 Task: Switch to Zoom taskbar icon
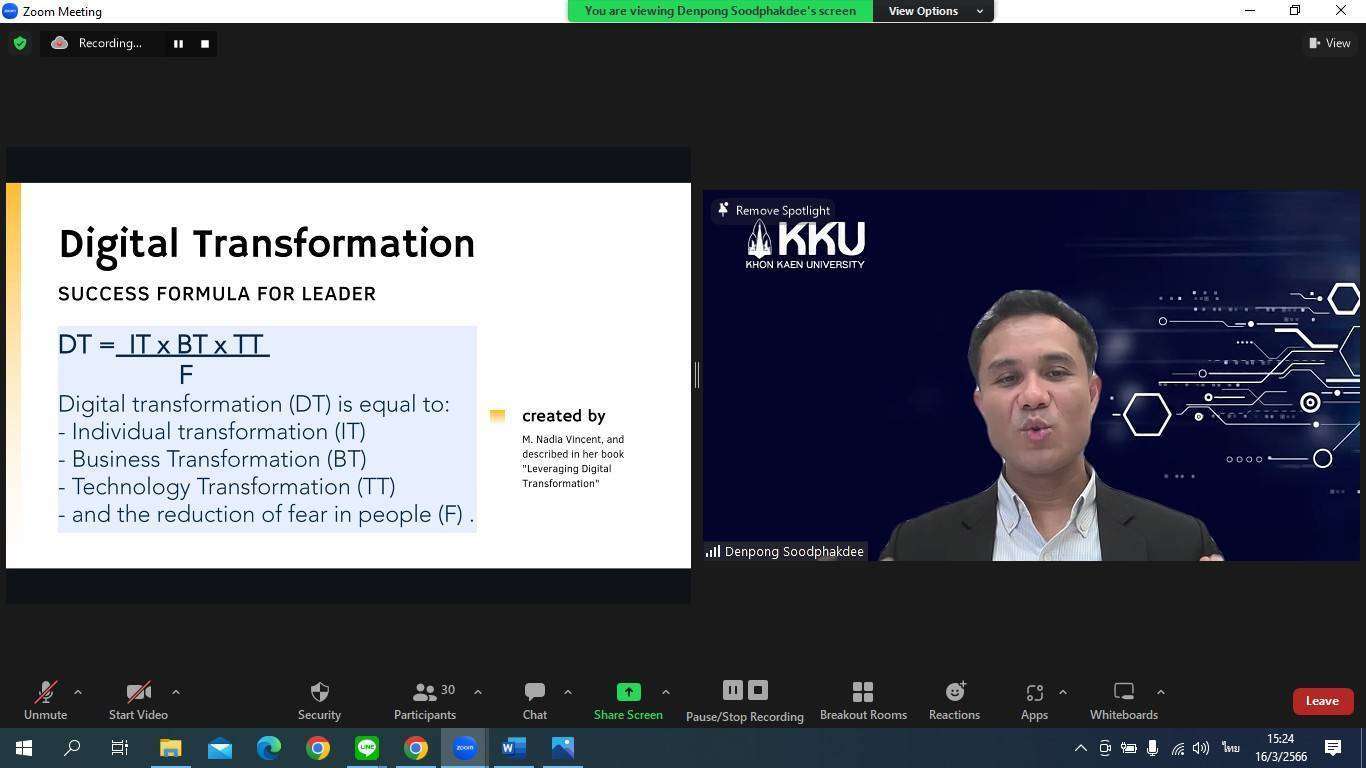click(x=465, y=748)
